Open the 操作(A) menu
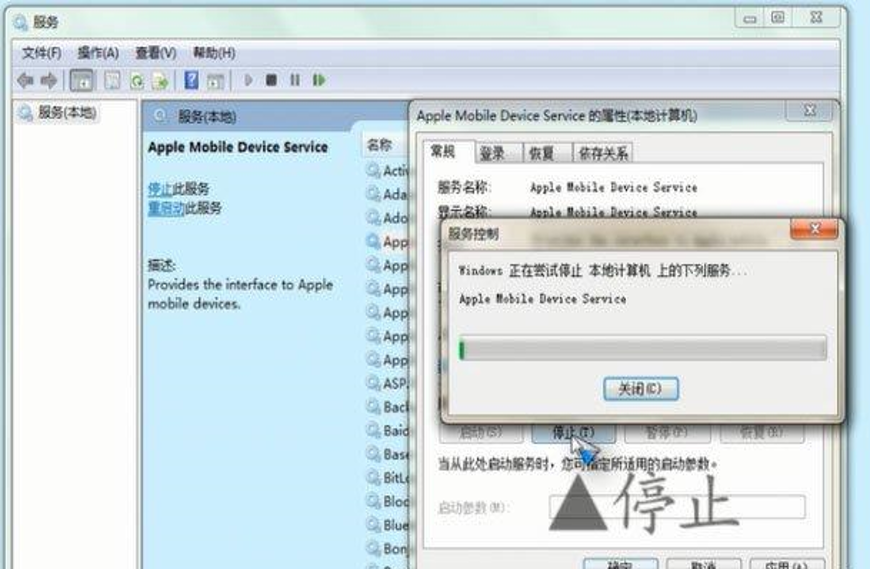Image resolution: width=870 pixels, height=569 pixels. click(x=98, y=53)
